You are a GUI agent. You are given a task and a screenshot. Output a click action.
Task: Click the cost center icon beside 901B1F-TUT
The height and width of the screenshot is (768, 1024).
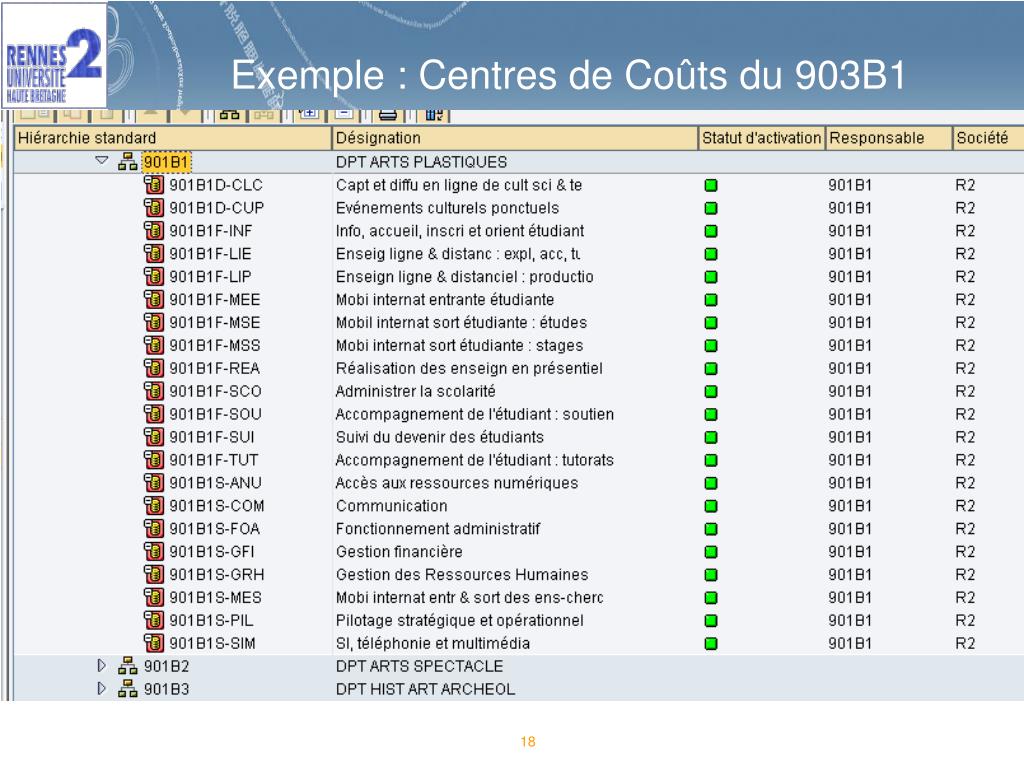pyautogui.click(x=153, y=460)
